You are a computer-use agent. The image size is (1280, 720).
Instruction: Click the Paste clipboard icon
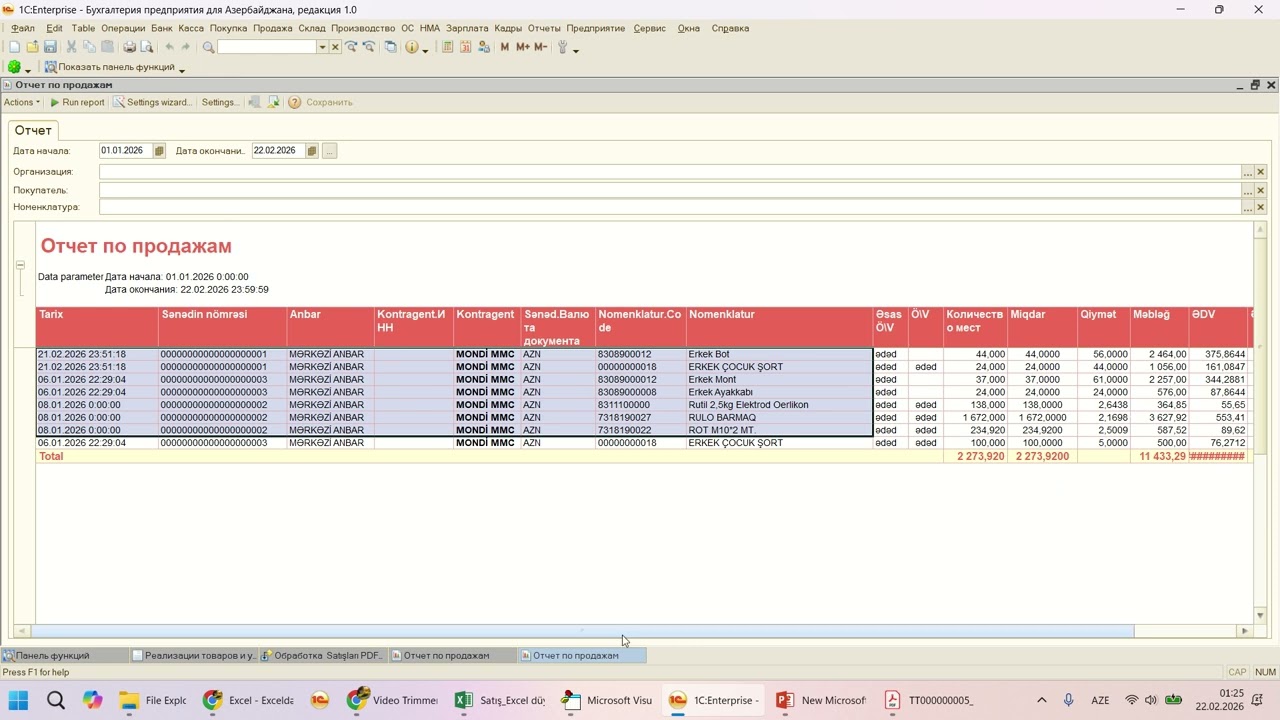point(107,47)
